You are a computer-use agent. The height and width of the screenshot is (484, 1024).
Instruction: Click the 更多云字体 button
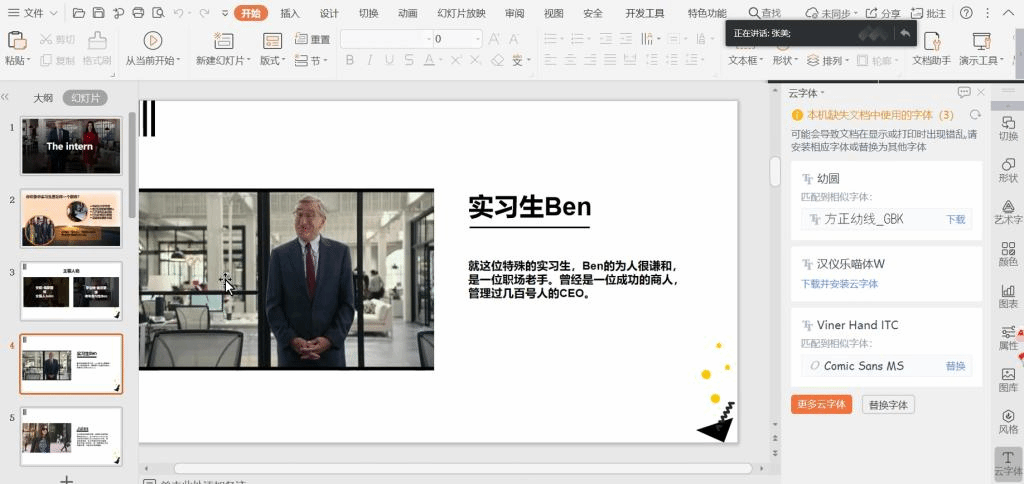(821, 404)
